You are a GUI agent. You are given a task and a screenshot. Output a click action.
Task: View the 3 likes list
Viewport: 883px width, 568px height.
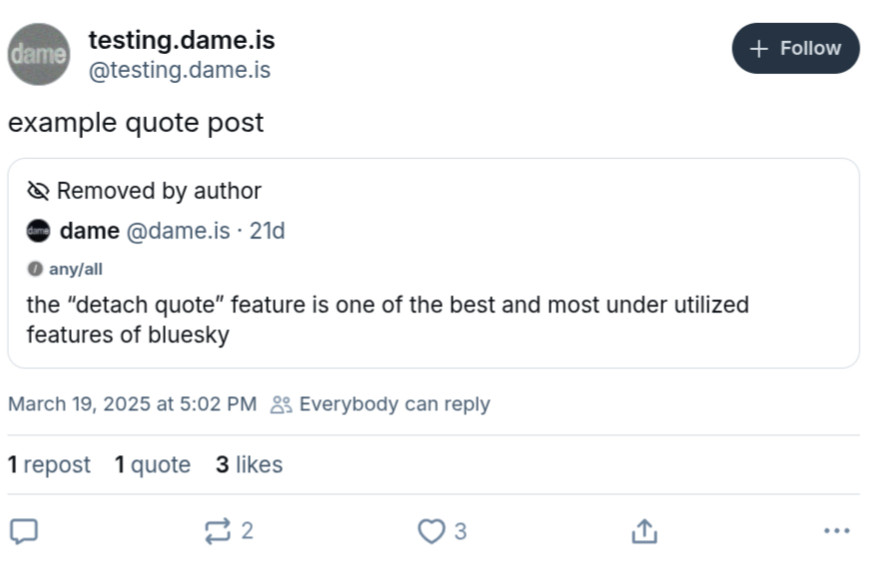[249, 465]
